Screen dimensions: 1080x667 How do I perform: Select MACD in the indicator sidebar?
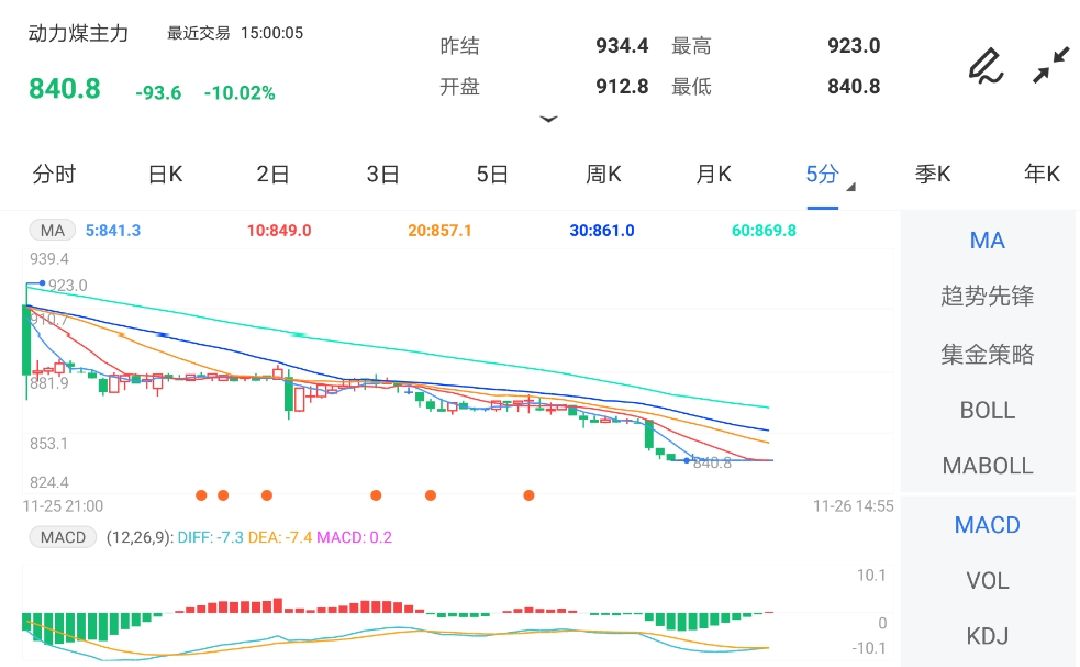987,524
